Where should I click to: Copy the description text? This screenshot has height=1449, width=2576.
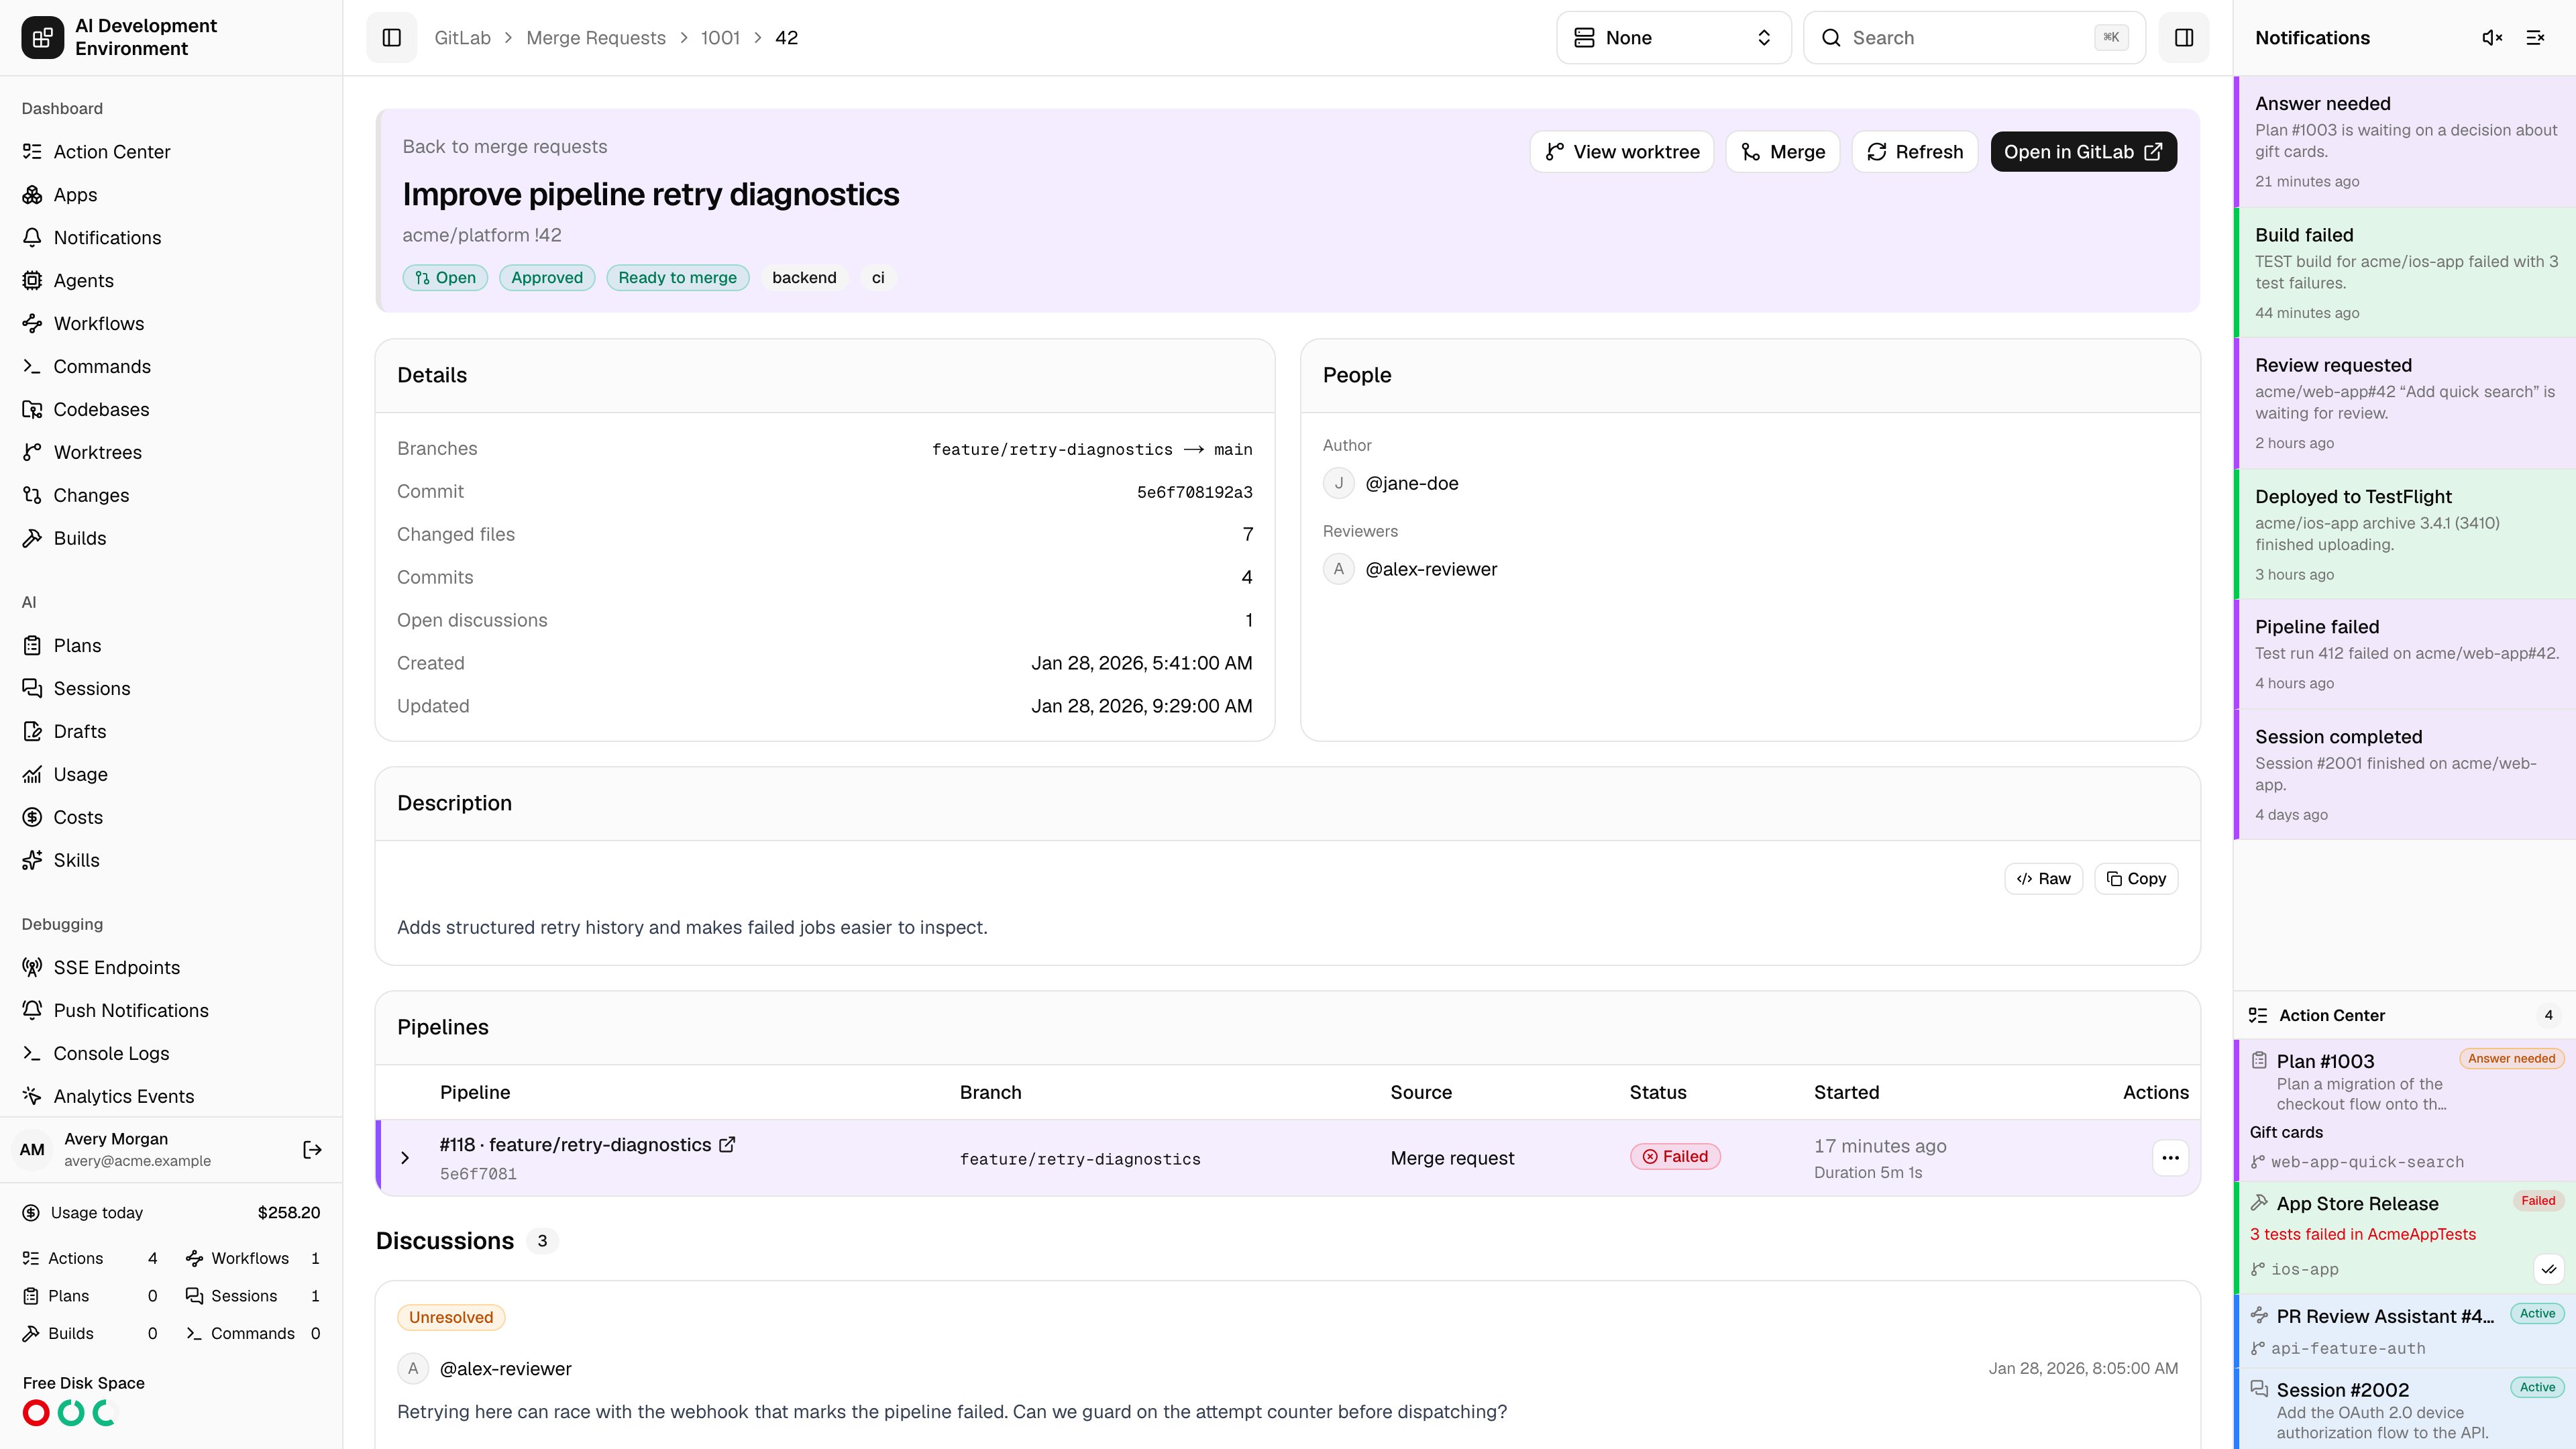click(x=2136, y=878)
